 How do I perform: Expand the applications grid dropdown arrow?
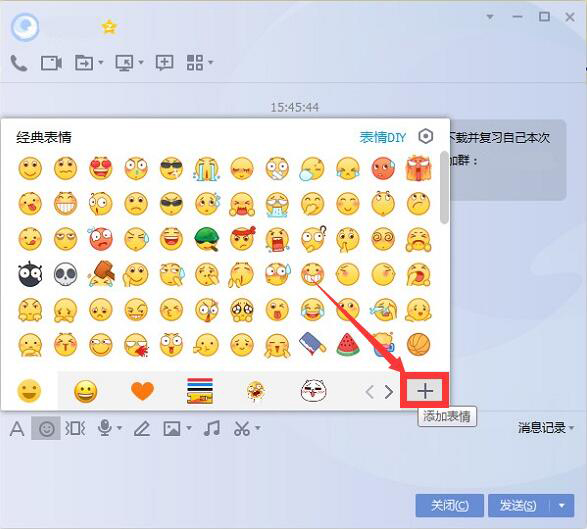[211, 62]
